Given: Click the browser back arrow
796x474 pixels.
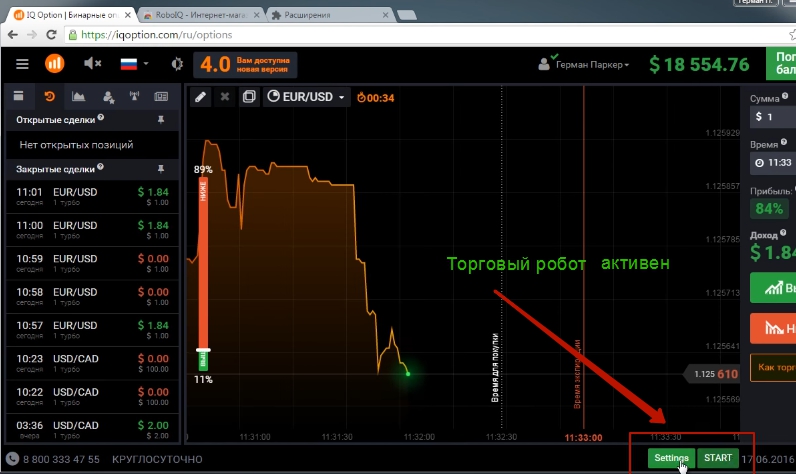Looking at the screenshot, I should tap(13, 35).
